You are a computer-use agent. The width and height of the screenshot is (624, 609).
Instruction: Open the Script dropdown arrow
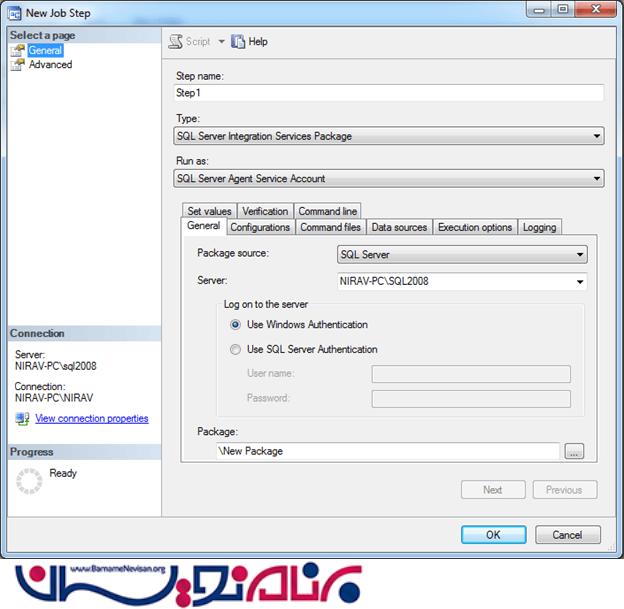click(x=221, y=41)
